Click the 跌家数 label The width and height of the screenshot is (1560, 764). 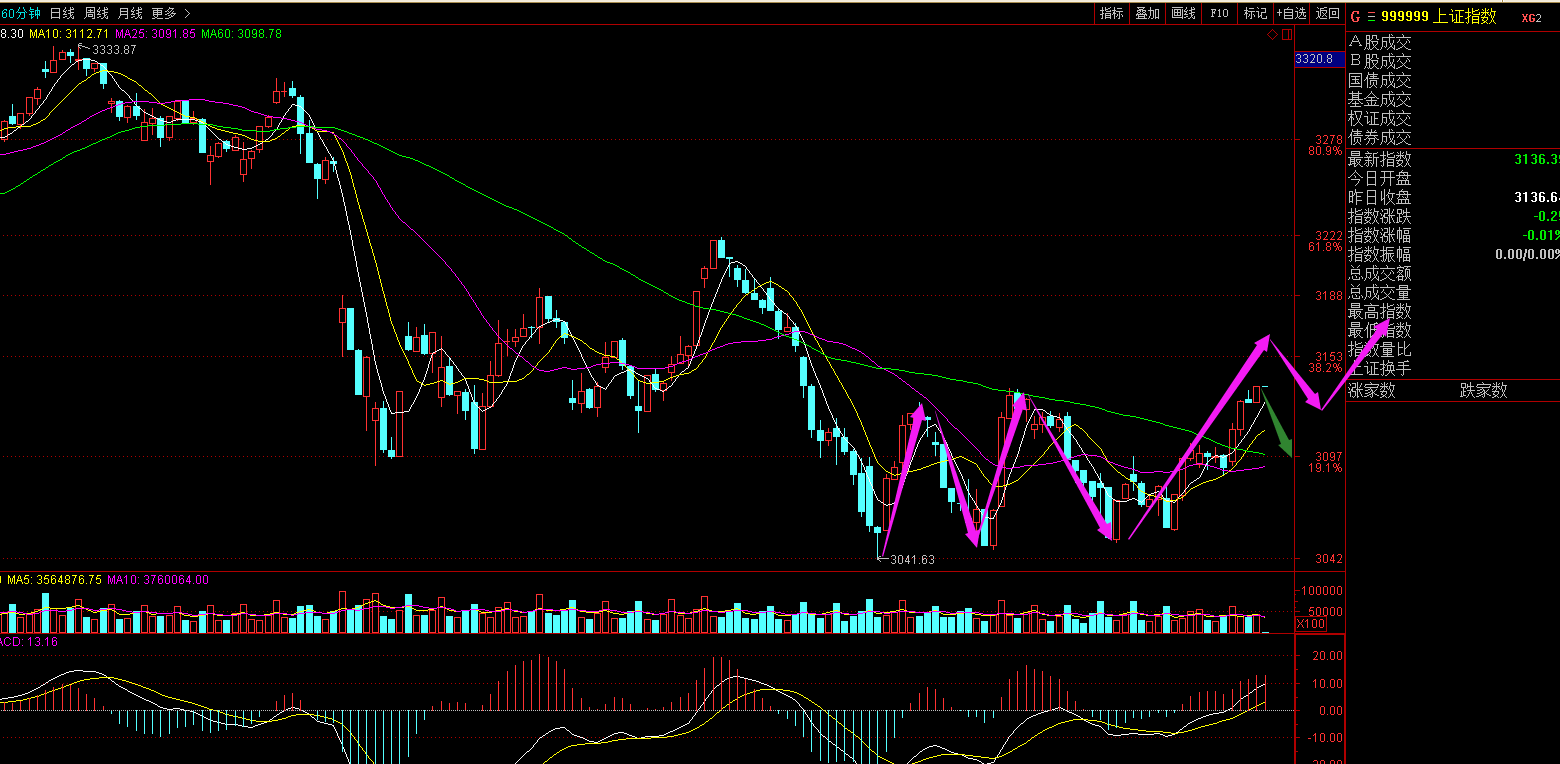1483,390
